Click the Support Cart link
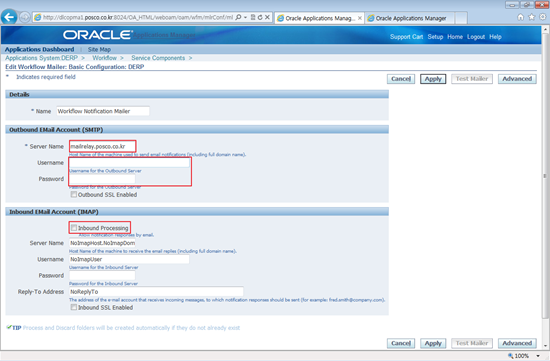 406,37
